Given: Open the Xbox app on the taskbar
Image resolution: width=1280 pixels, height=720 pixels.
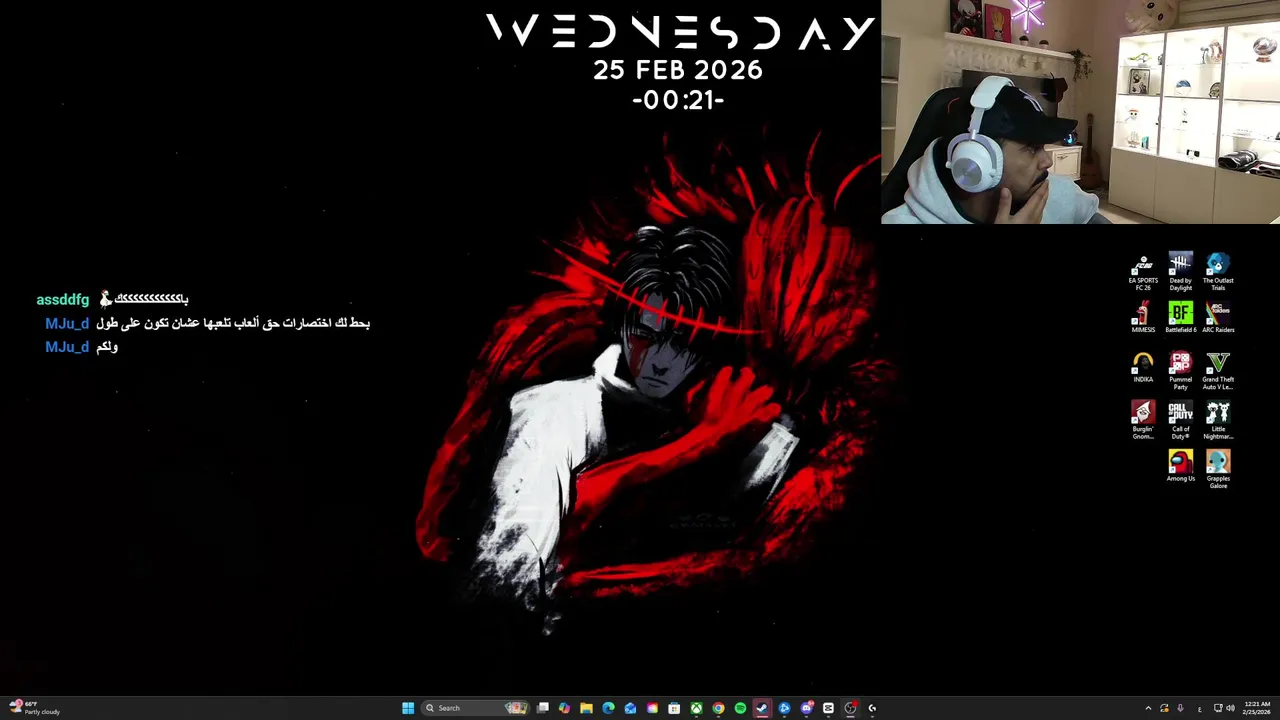Looking at the screenshot, I should 696,708.
